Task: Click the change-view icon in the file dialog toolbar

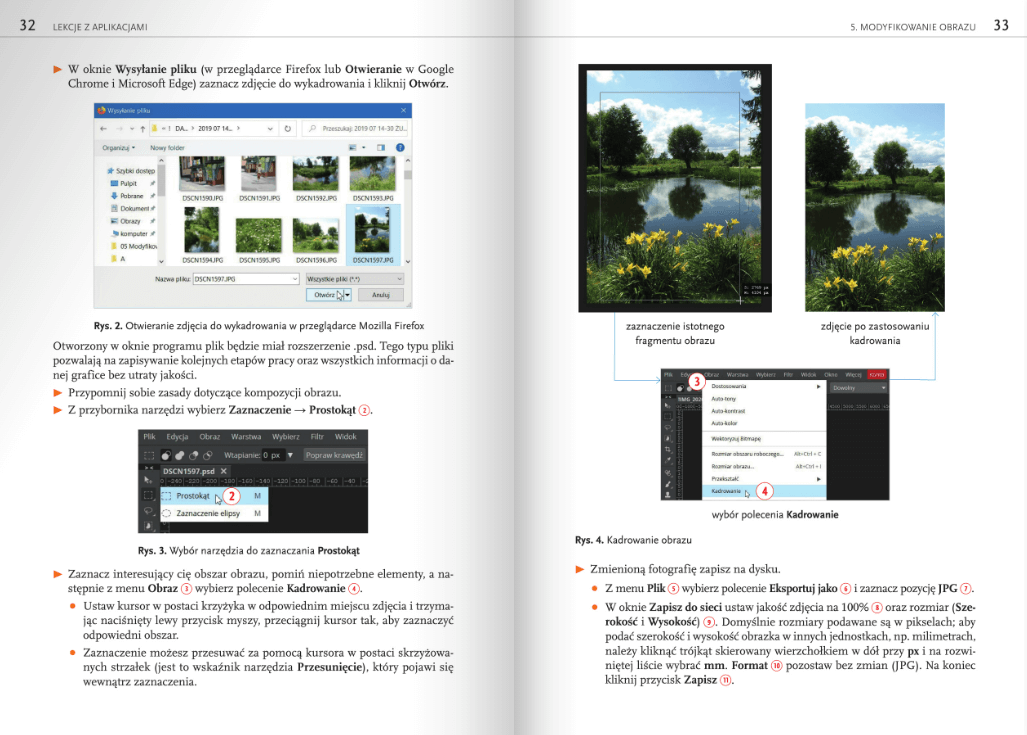Action: (x=353, y=148)
